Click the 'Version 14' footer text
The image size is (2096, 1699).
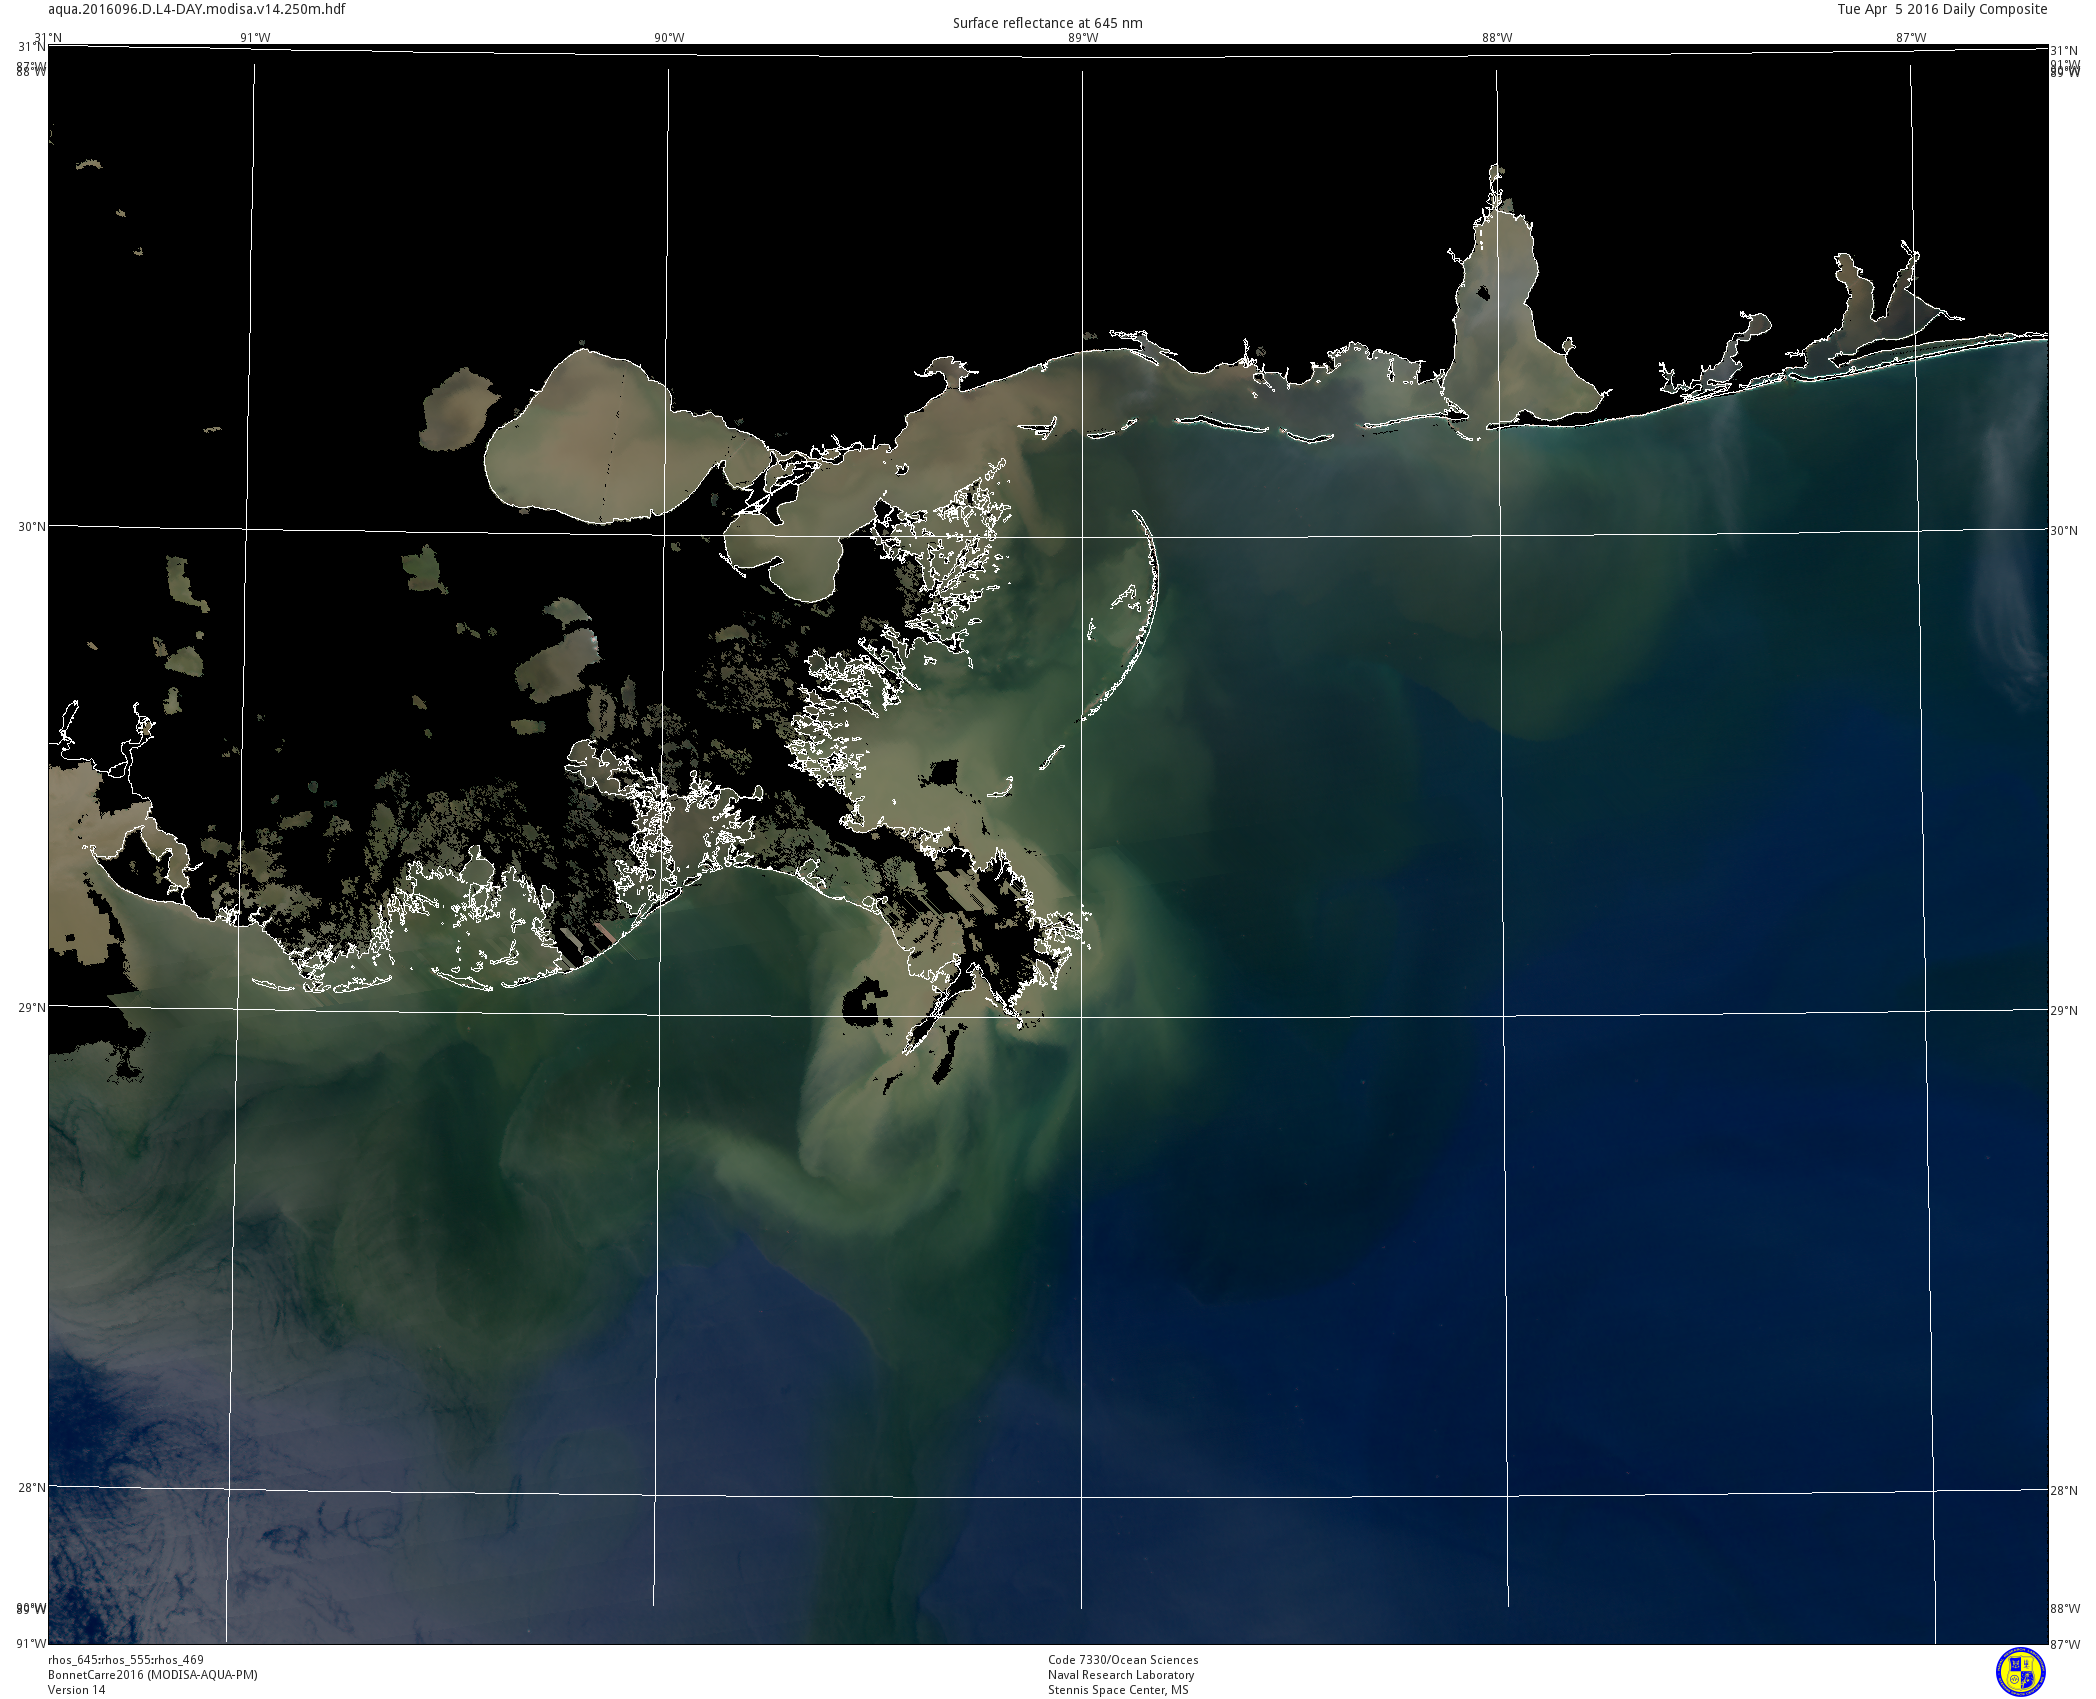[76, 1690]
